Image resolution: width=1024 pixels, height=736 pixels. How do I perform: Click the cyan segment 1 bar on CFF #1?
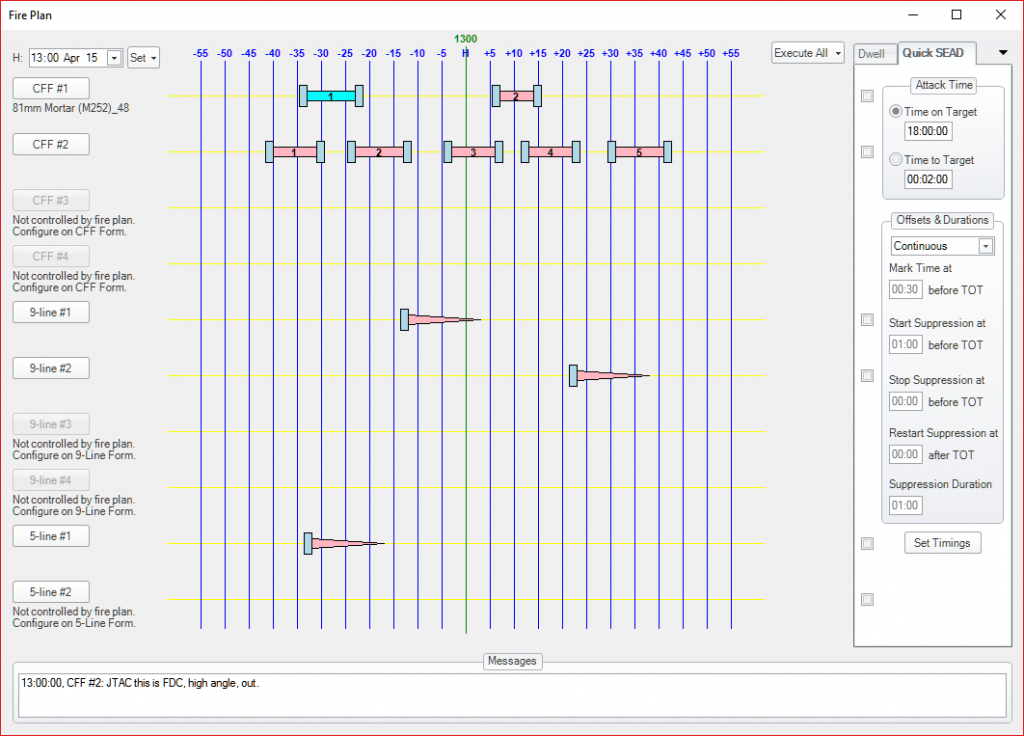(330, 96)
